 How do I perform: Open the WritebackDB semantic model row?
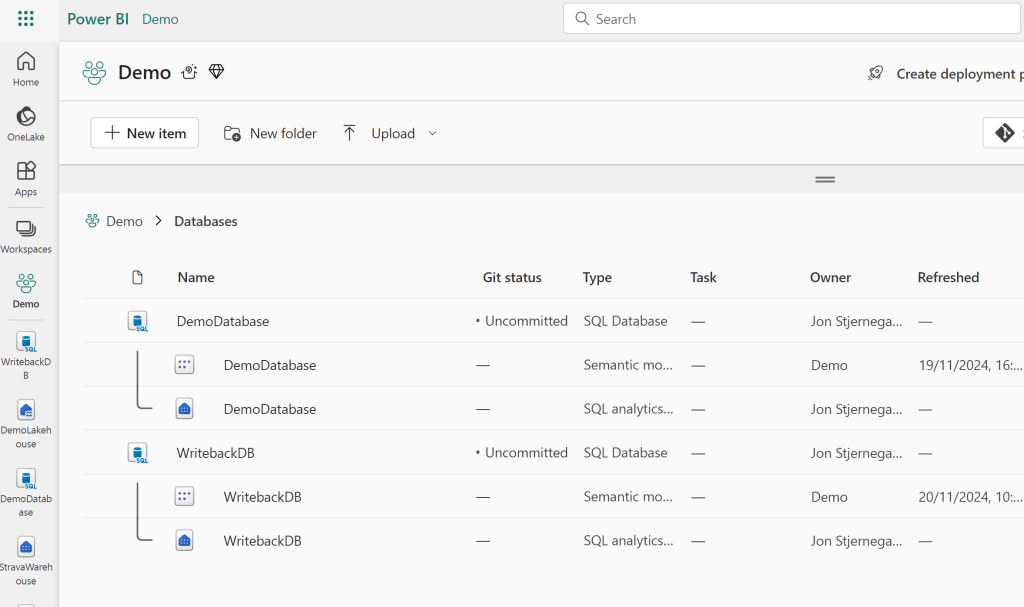263,497
